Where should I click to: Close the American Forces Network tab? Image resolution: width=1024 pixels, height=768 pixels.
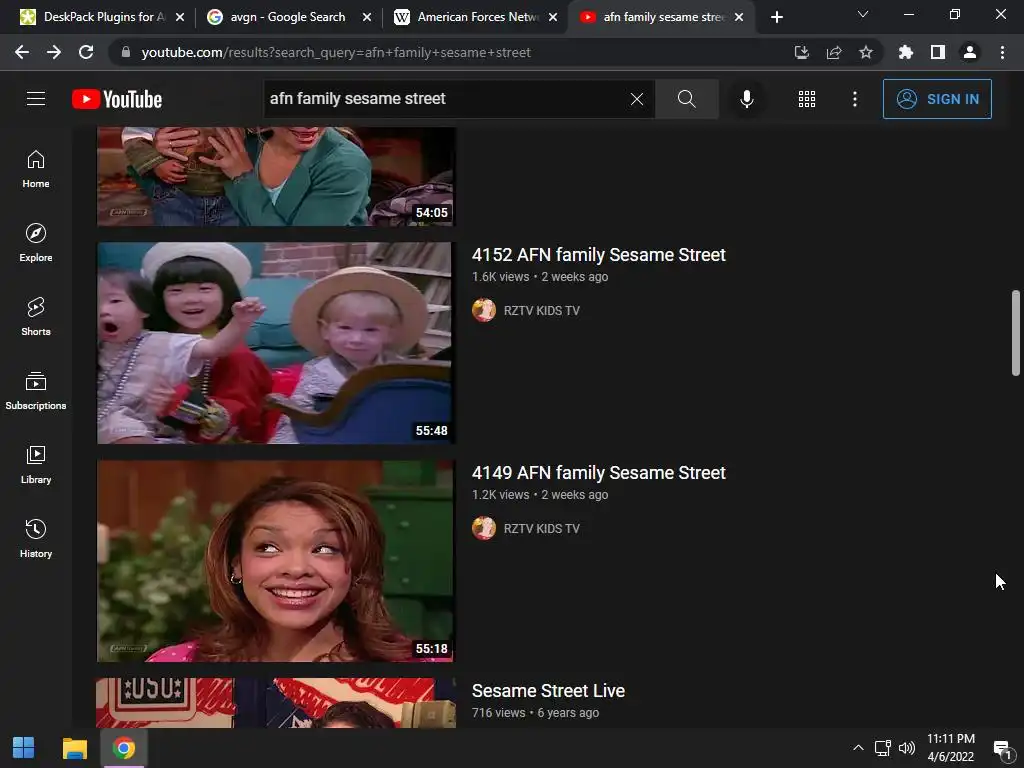tap(553, 17)
